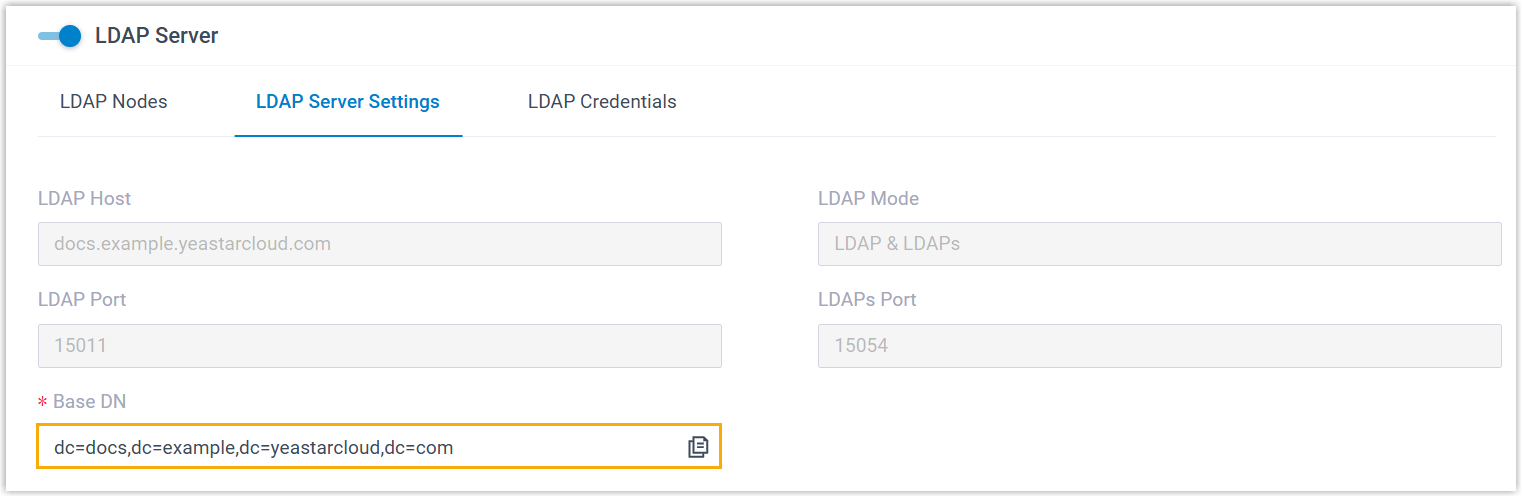Viewport: 1522px width, 497px height.
Task: Click the LDAP Port label
Action: [82, 300]
